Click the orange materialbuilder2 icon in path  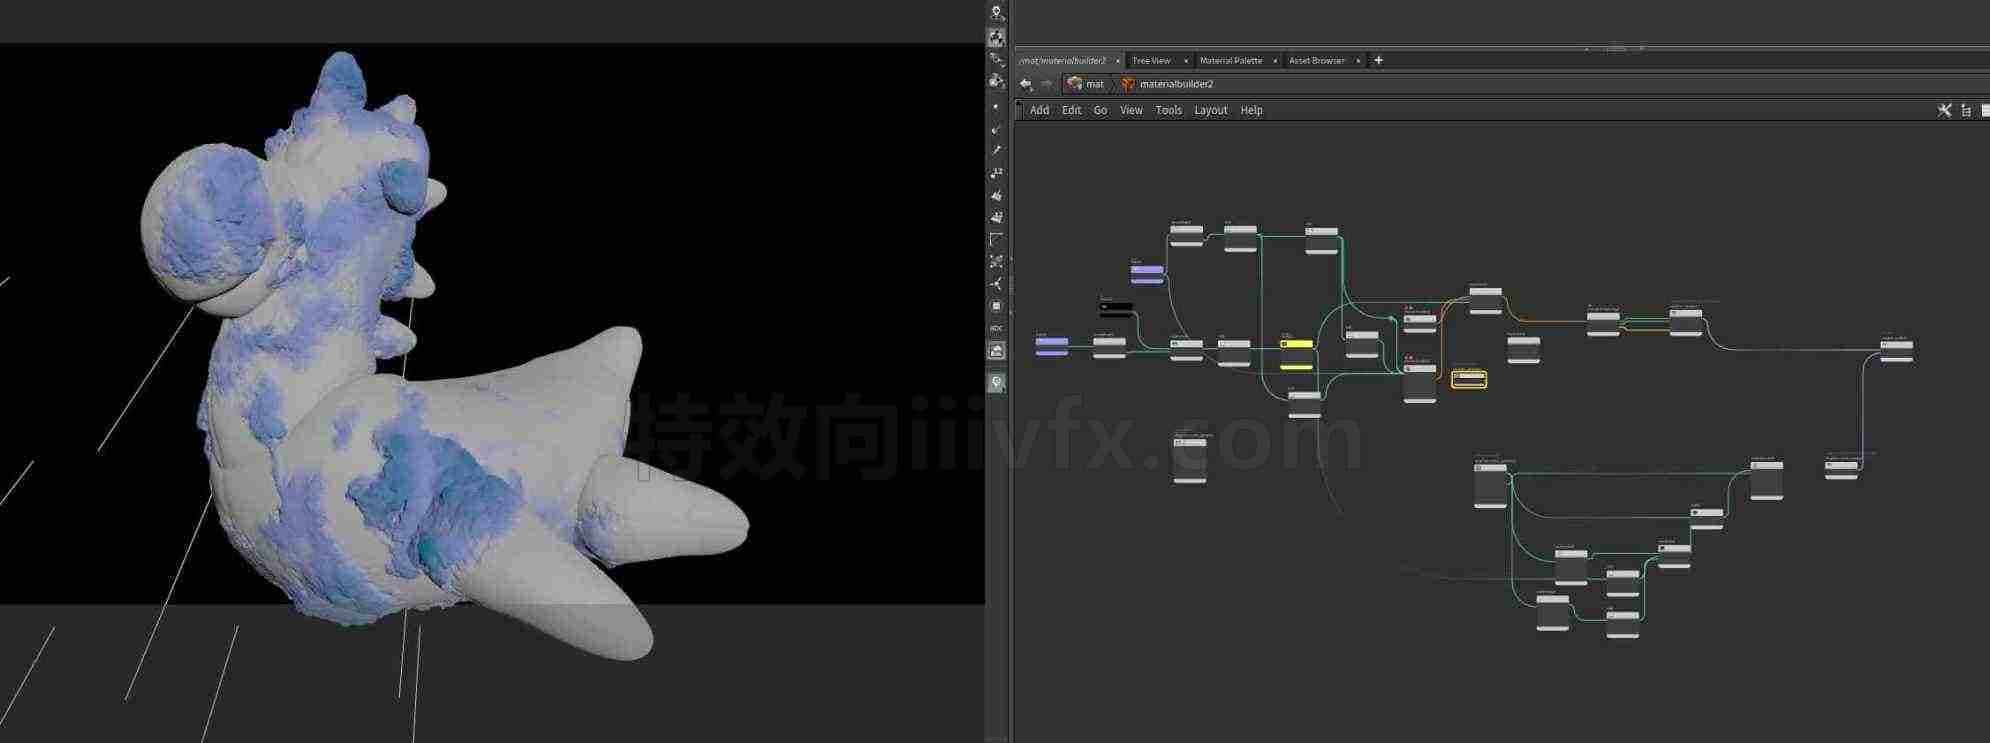[1128, 84]
